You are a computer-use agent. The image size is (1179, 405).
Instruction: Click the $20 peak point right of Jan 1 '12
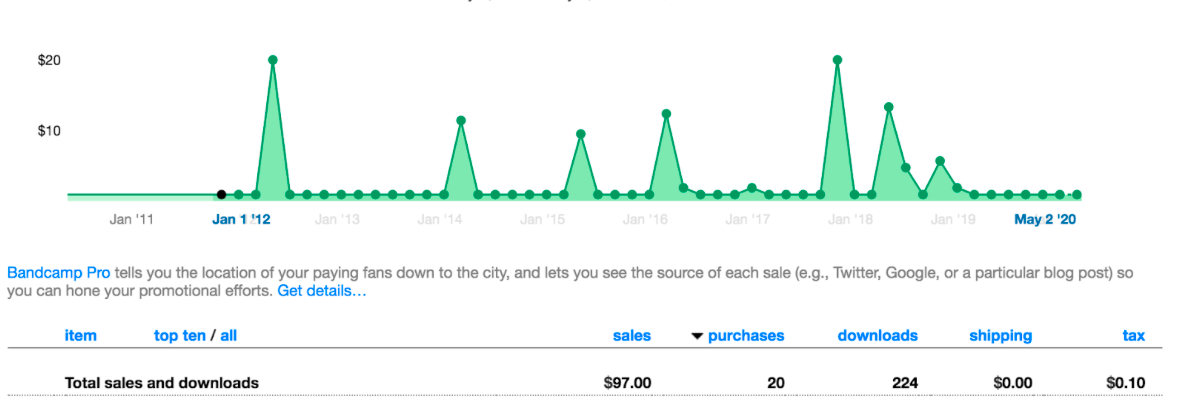pos(272,60)
